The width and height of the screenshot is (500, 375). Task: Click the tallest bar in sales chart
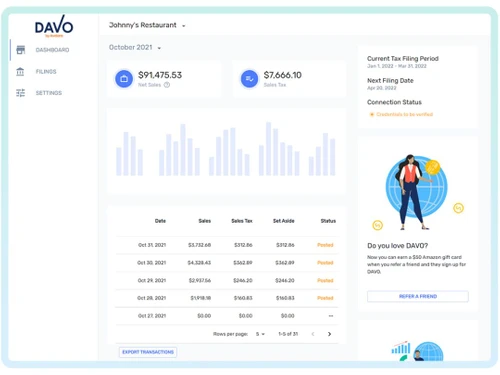point(268,149)
